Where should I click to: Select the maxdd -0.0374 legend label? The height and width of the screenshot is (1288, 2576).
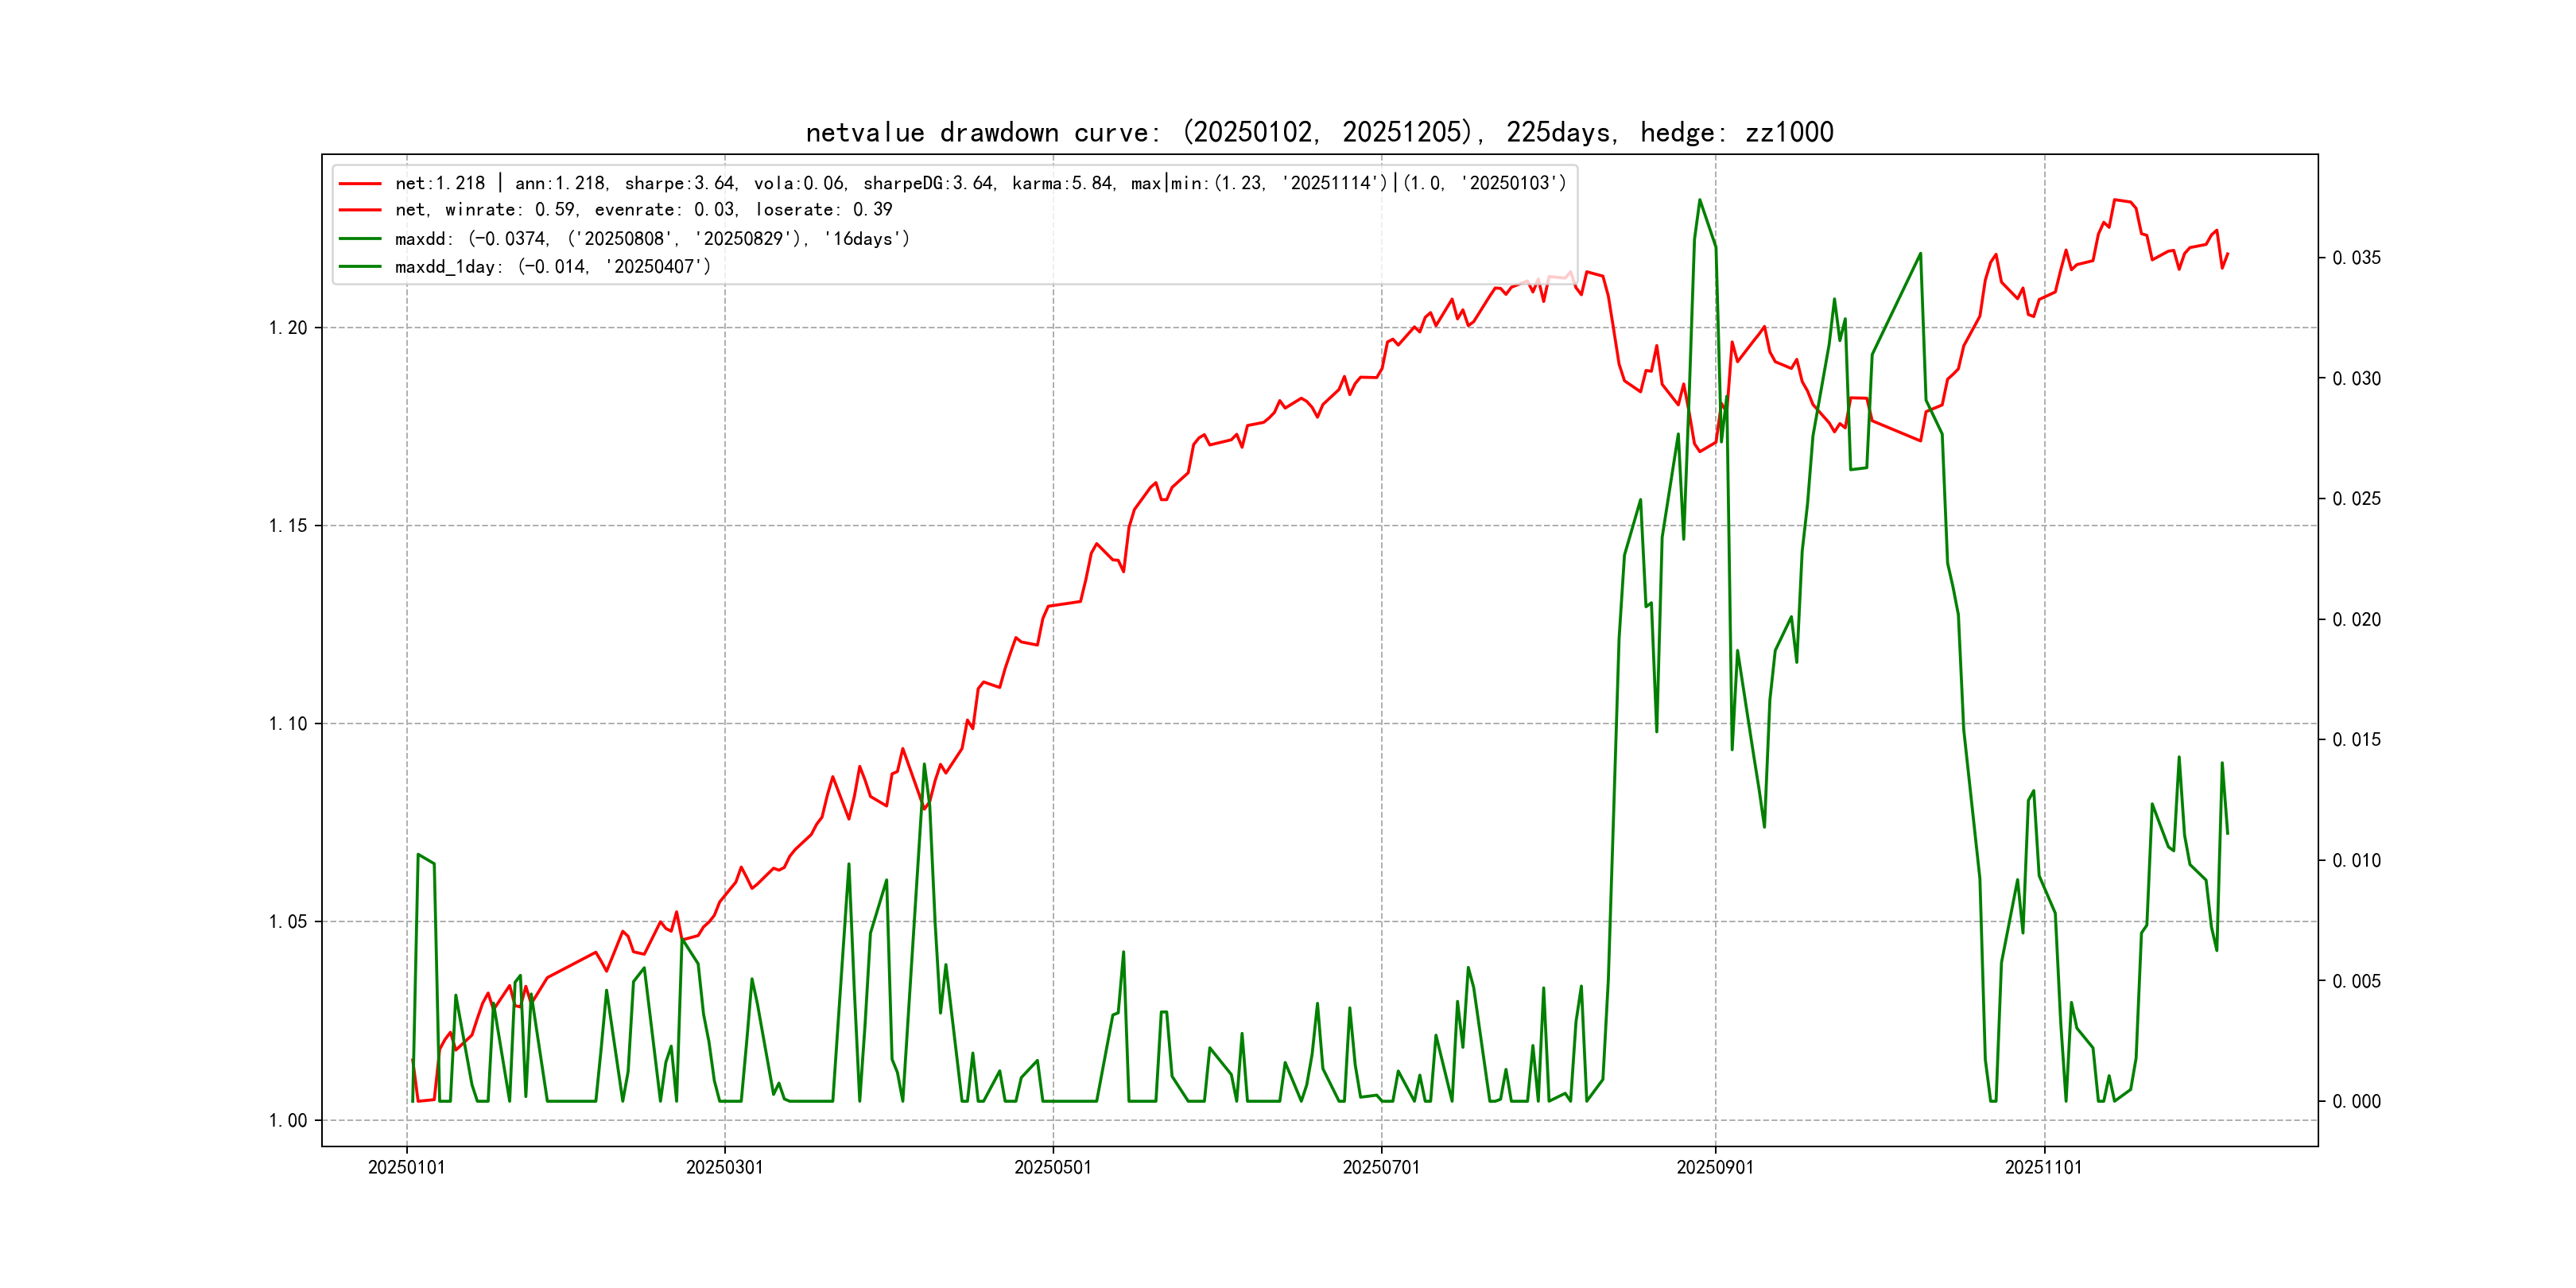pos(652,239)
